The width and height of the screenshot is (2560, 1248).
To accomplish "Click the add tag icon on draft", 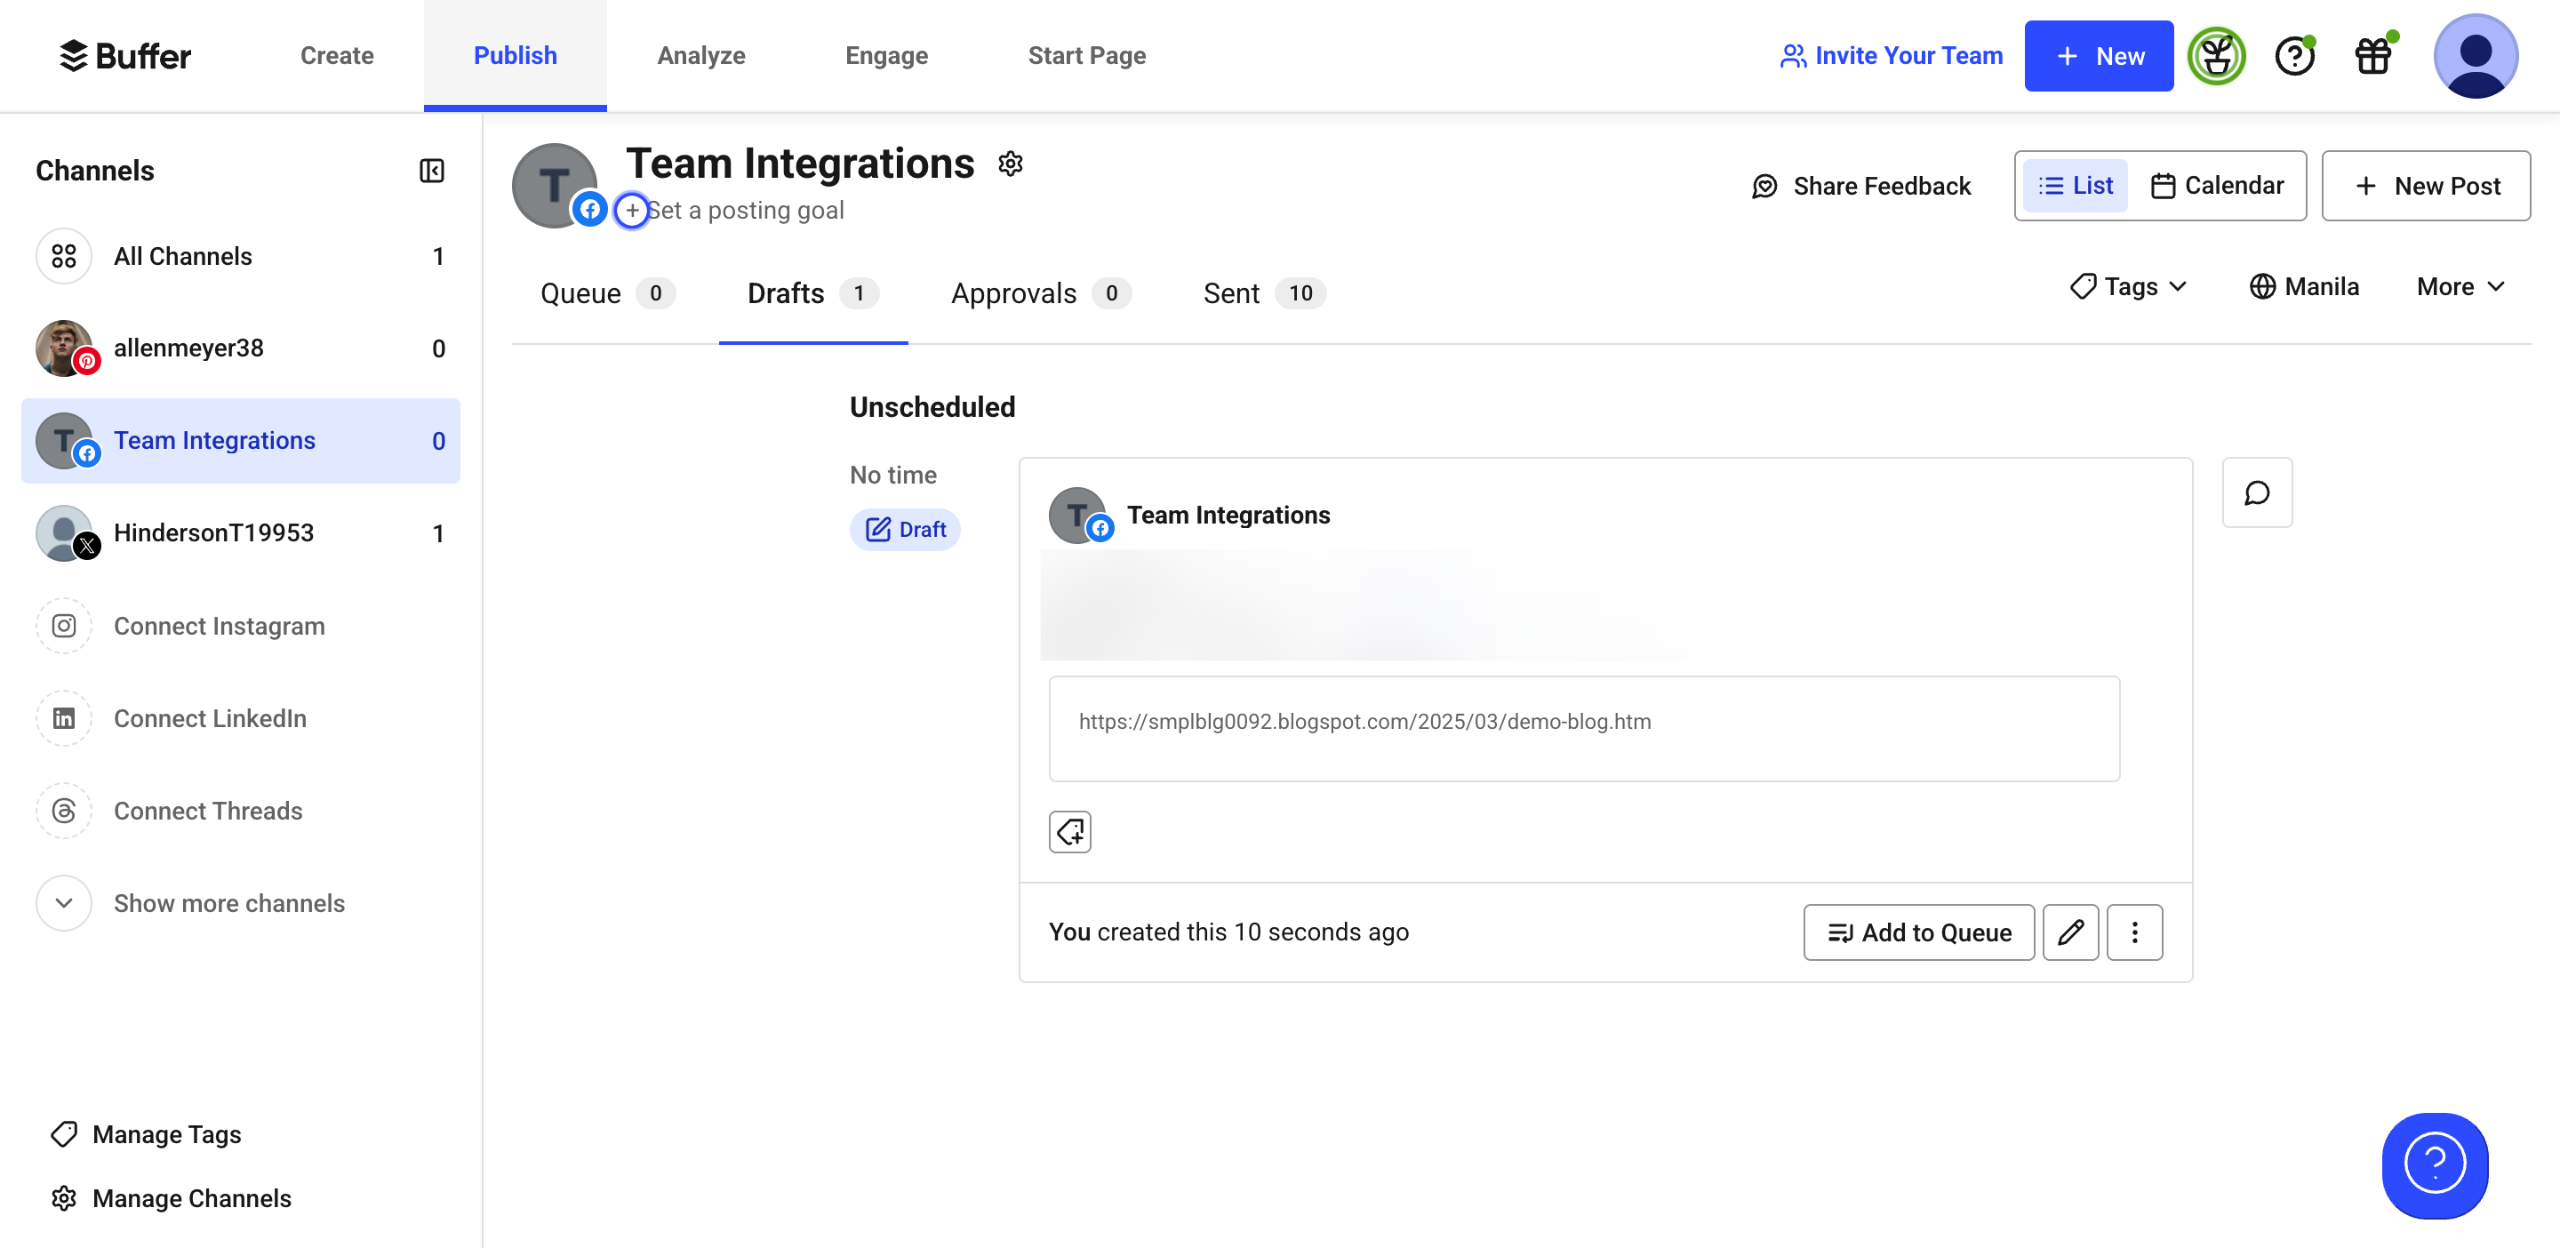I will (x=1069, y=832).
